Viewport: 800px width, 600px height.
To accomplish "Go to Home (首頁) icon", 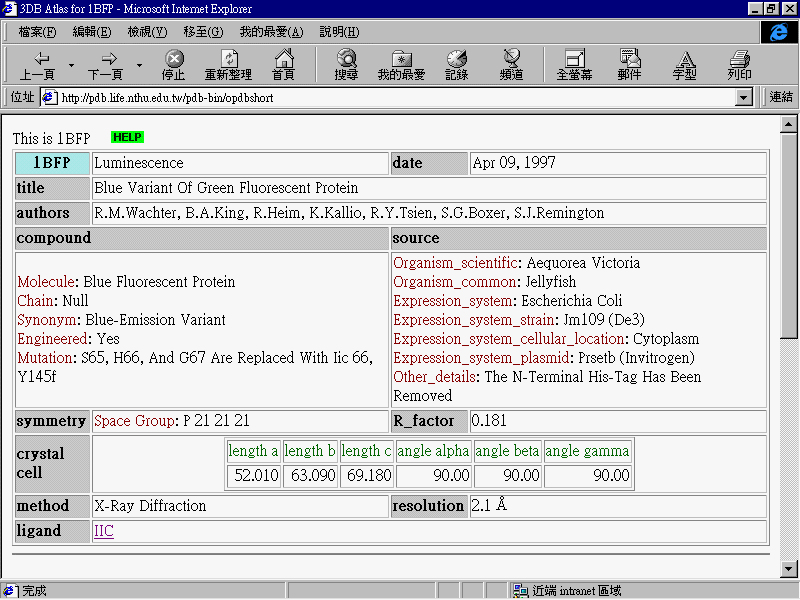I will pos(283,59).
